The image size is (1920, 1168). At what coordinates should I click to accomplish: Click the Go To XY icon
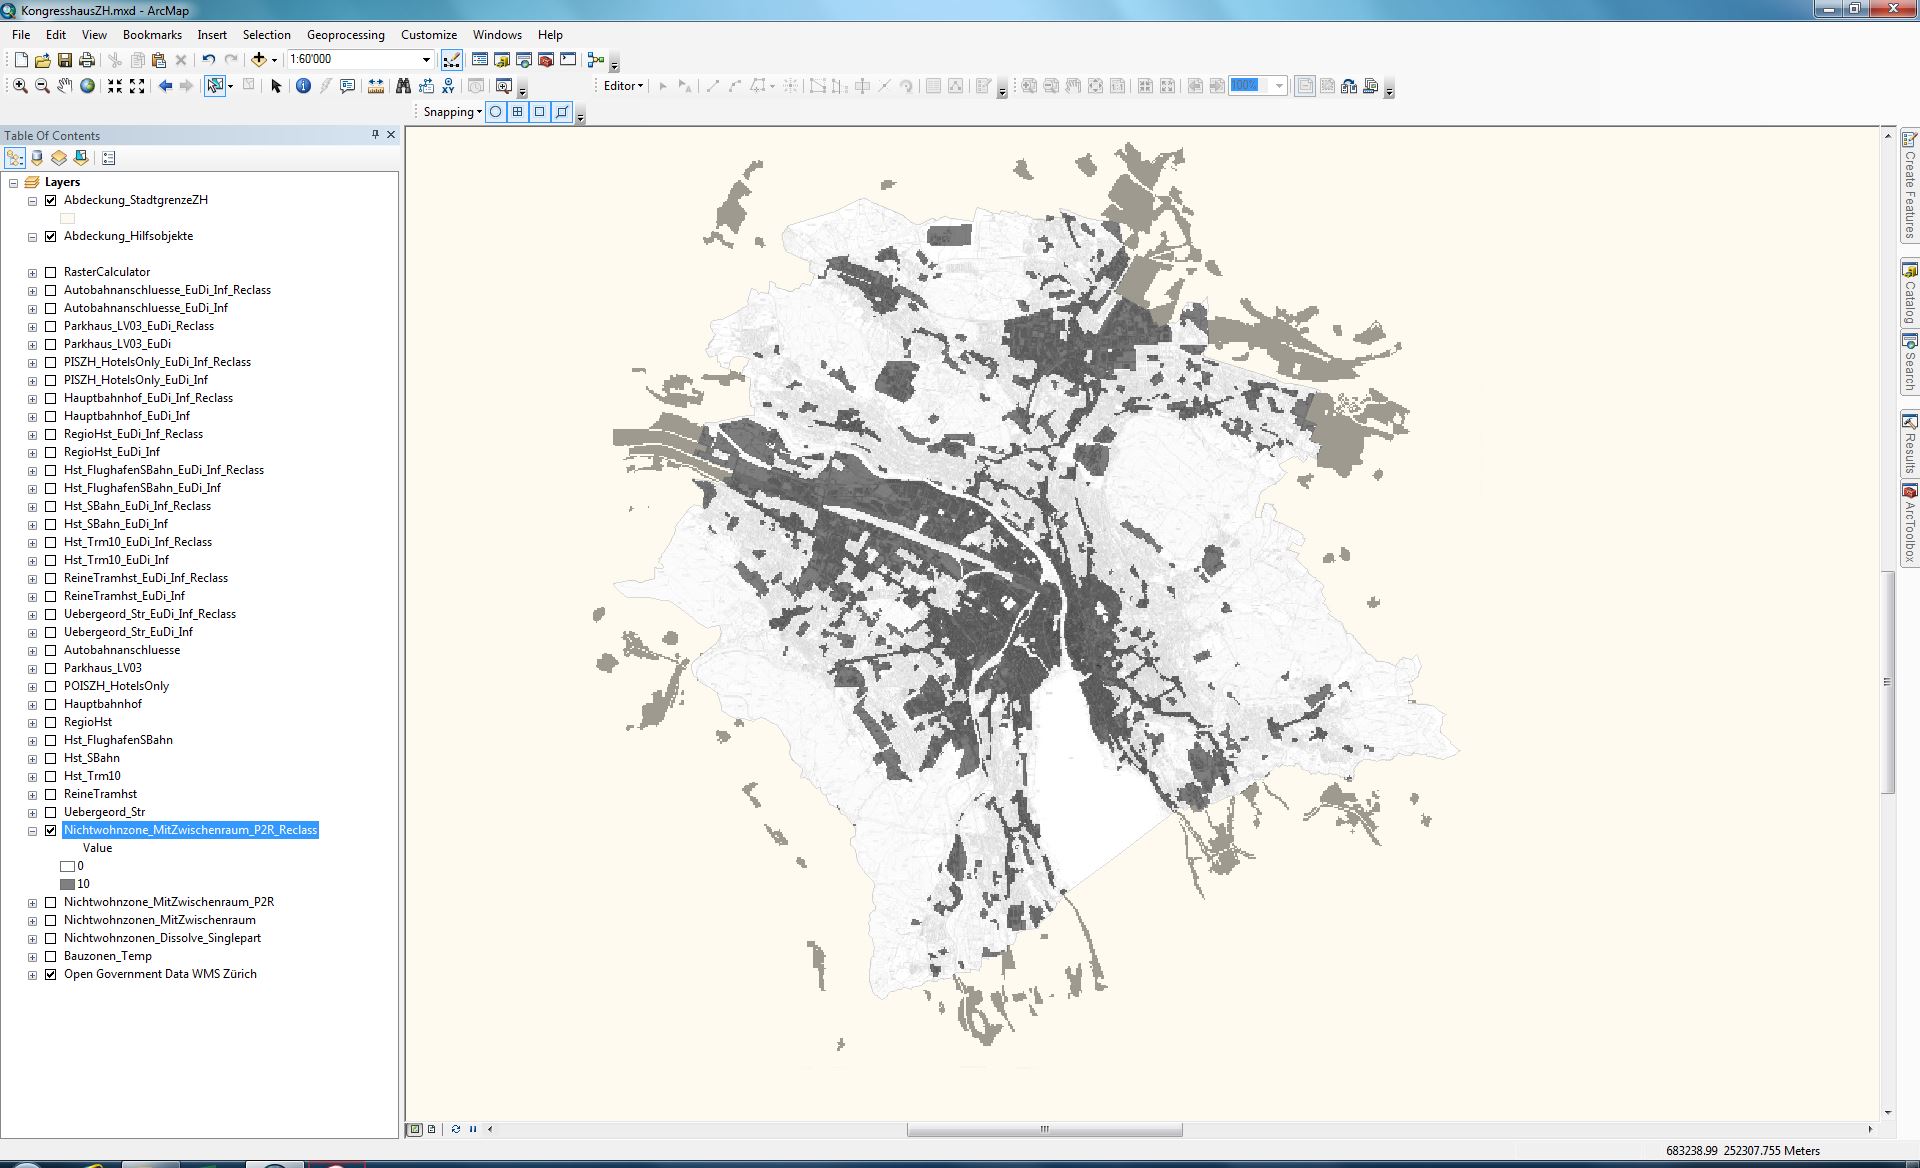pyautogui.click(x=448, y=86)
